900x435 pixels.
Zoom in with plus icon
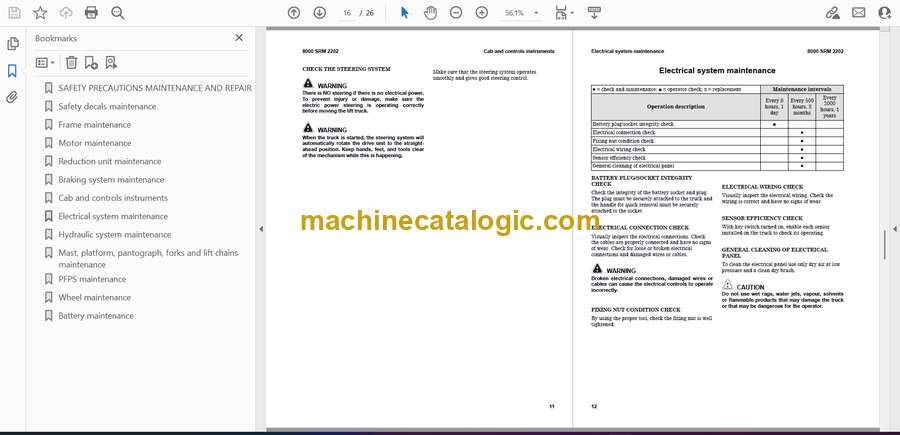coord(482,13)
